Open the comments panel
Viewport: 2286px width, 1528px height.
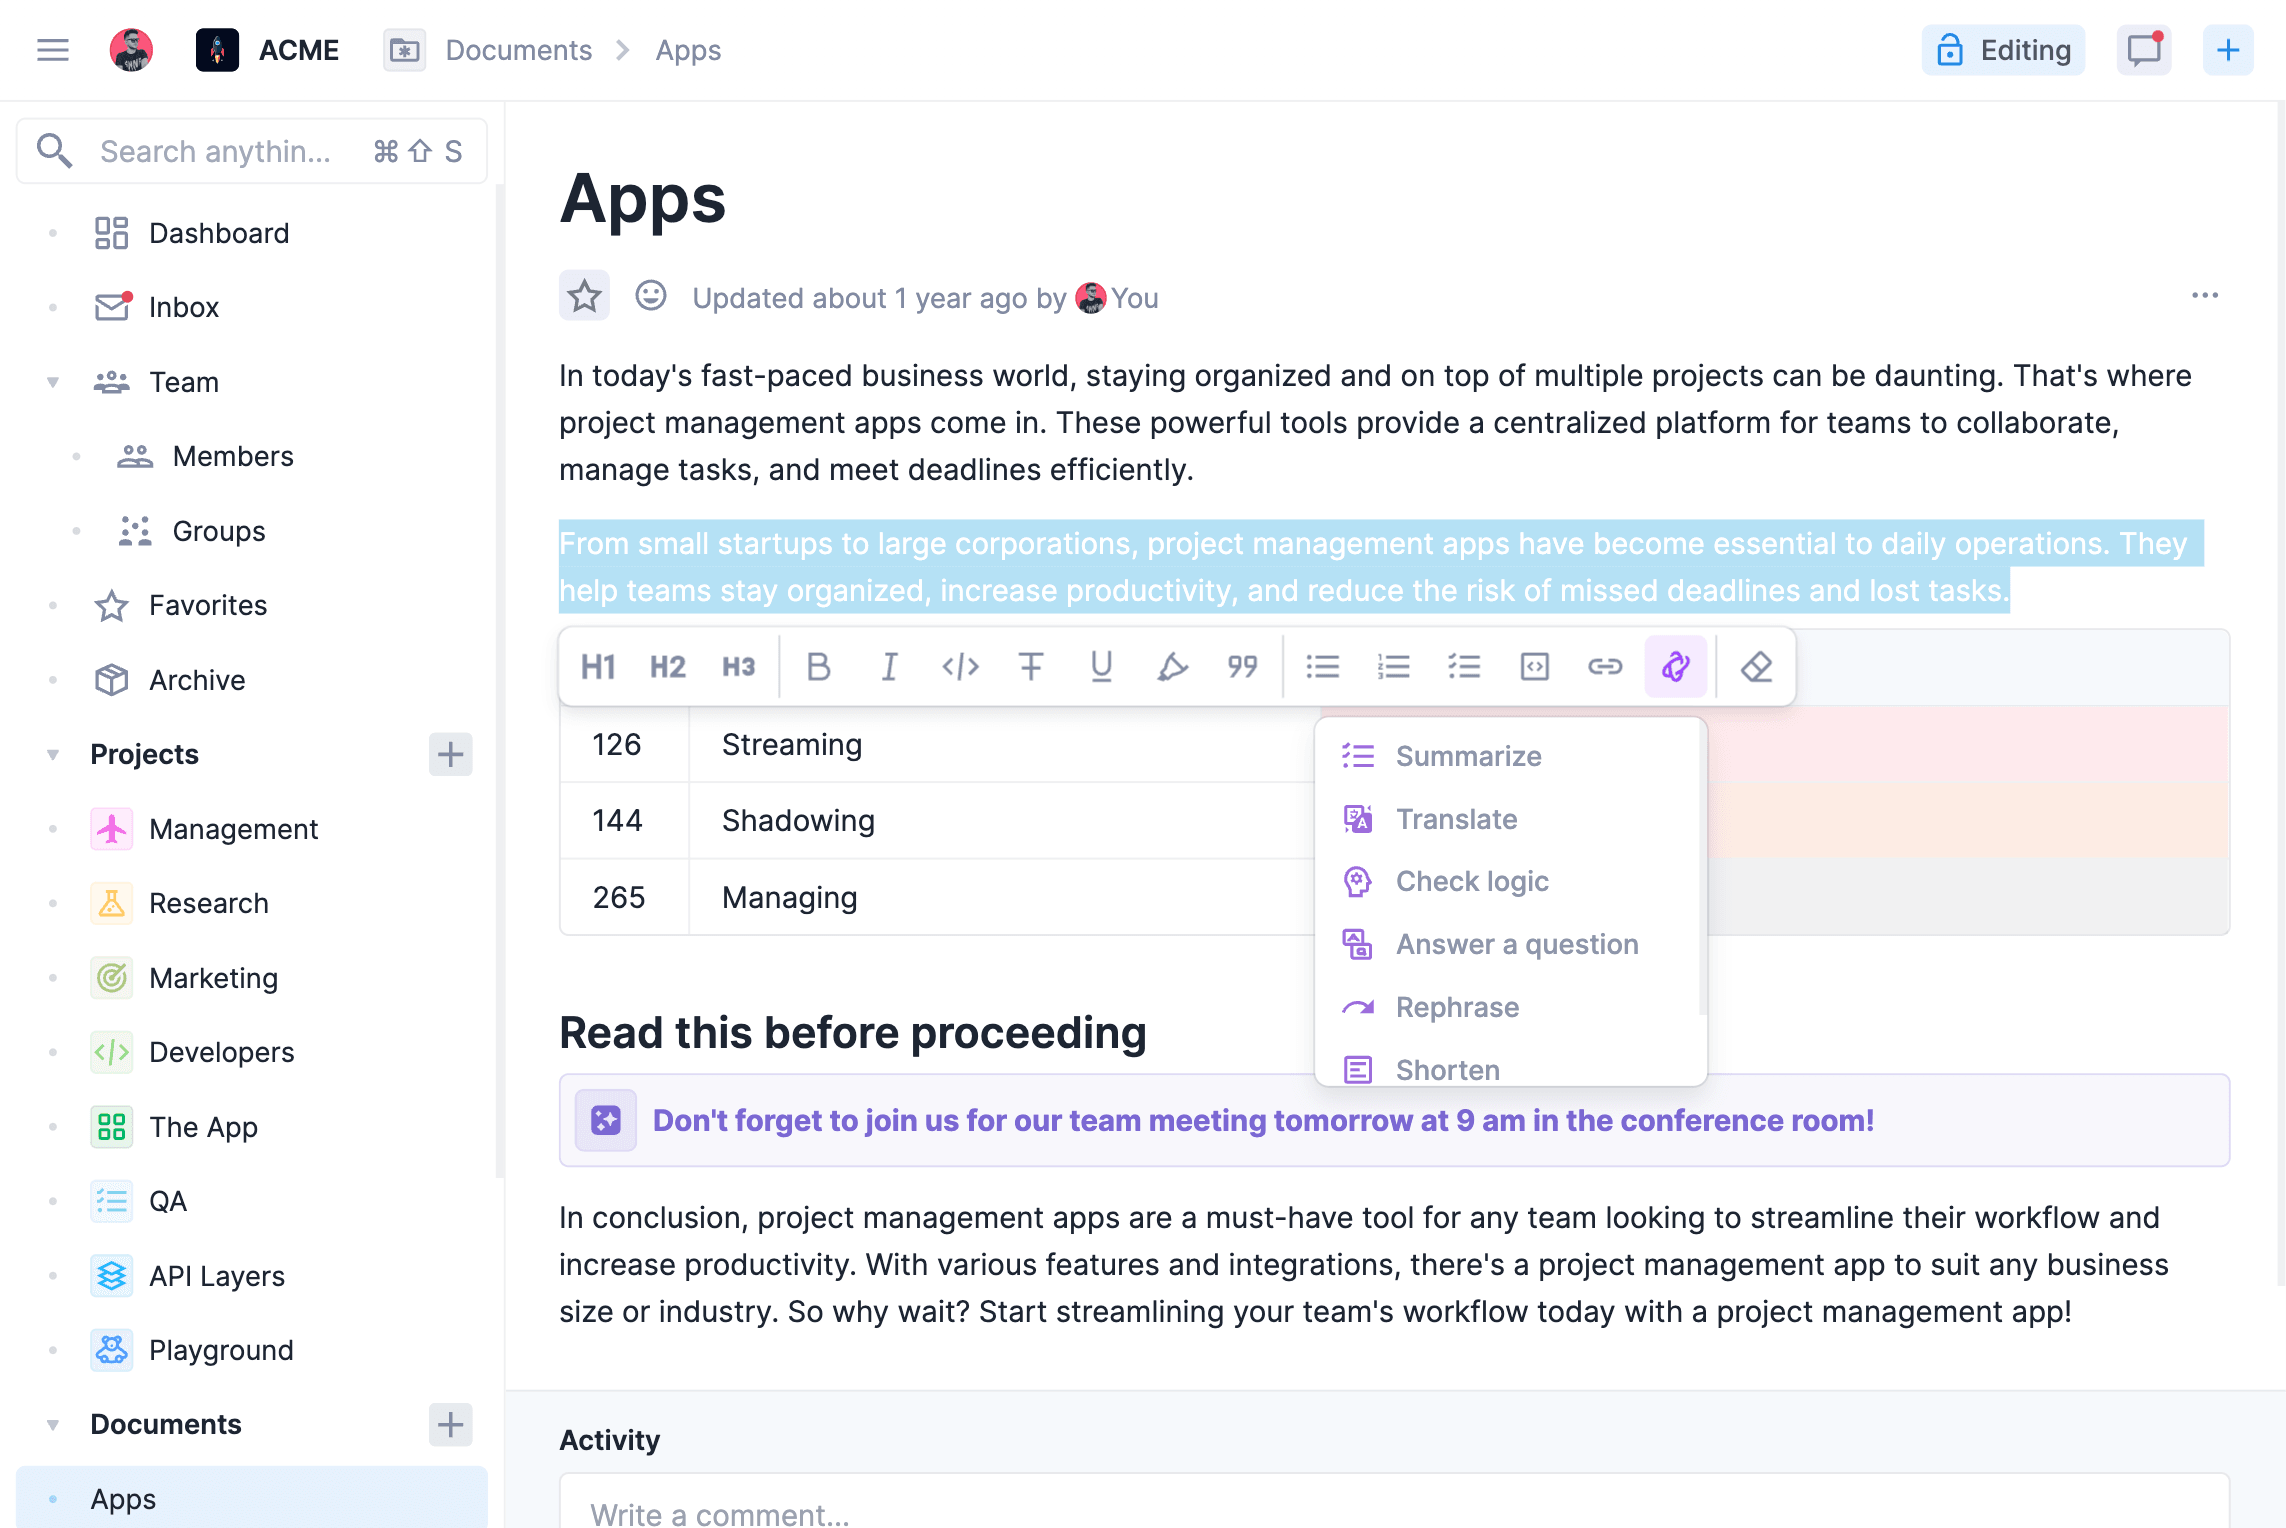(x=2143, y=49)
